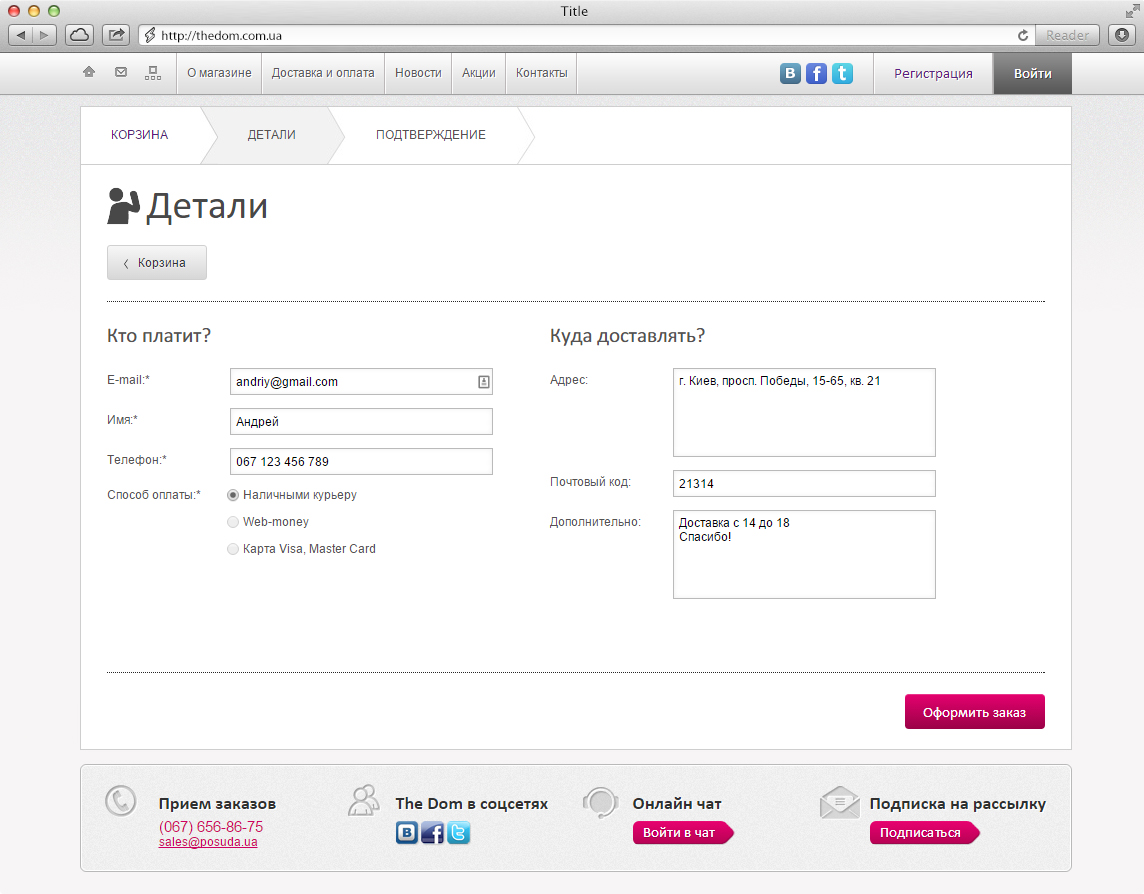The width and height of the screenshot is (1144, 894).
Task: Select Наличными курьеру payment option
Action: [233, 494]
